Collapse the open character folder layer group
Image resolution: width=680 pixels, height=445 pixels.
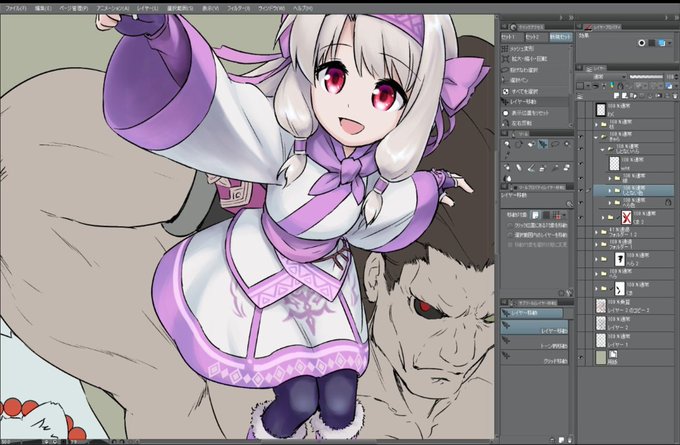point(597,137)
